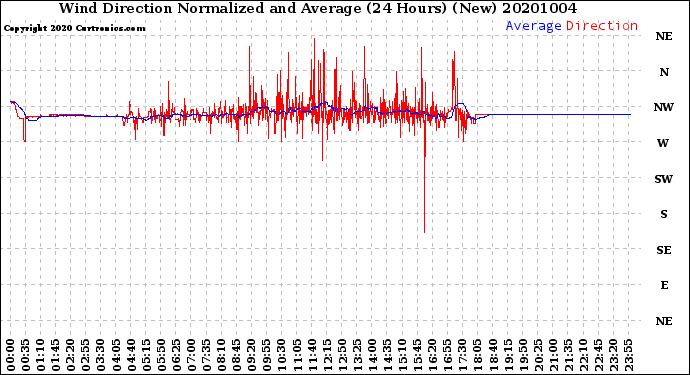The image size is (690, 375).
Task: Click the 'NW' y-axis label
Action: (664, 107)
